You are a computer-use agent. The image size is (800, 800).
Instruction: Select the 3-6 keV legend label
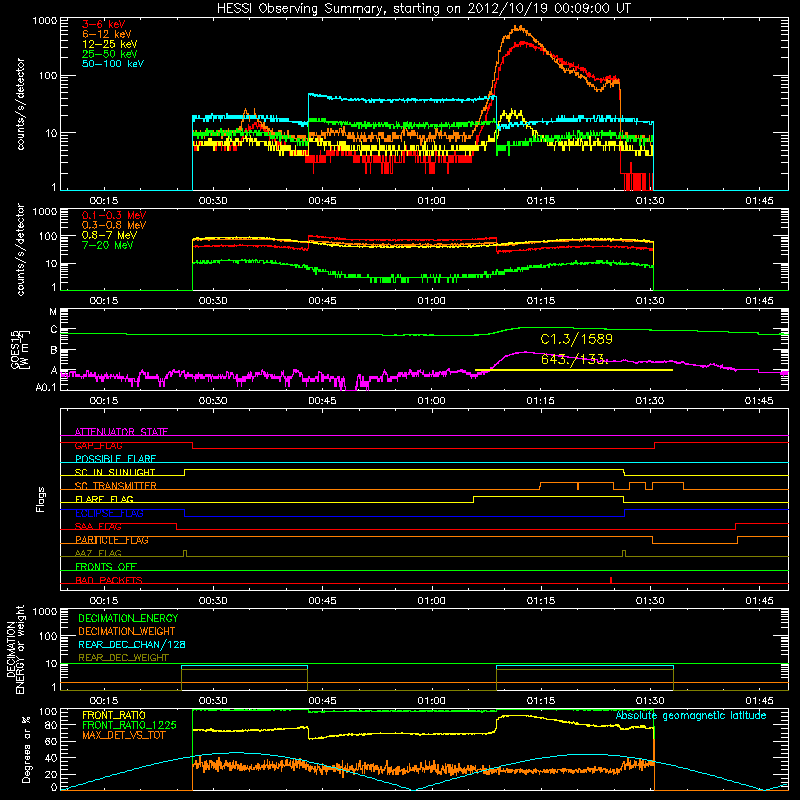pyautogui.click(x=104, y=24)
